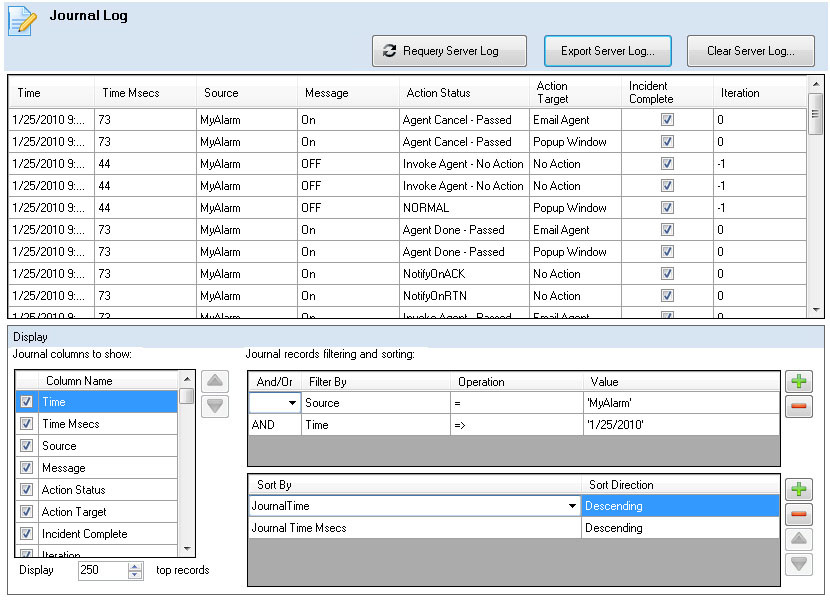Click the green plus icon beside the sort grid
The image size is (830, 602).
pyautogui.click(x=798, y=490)
